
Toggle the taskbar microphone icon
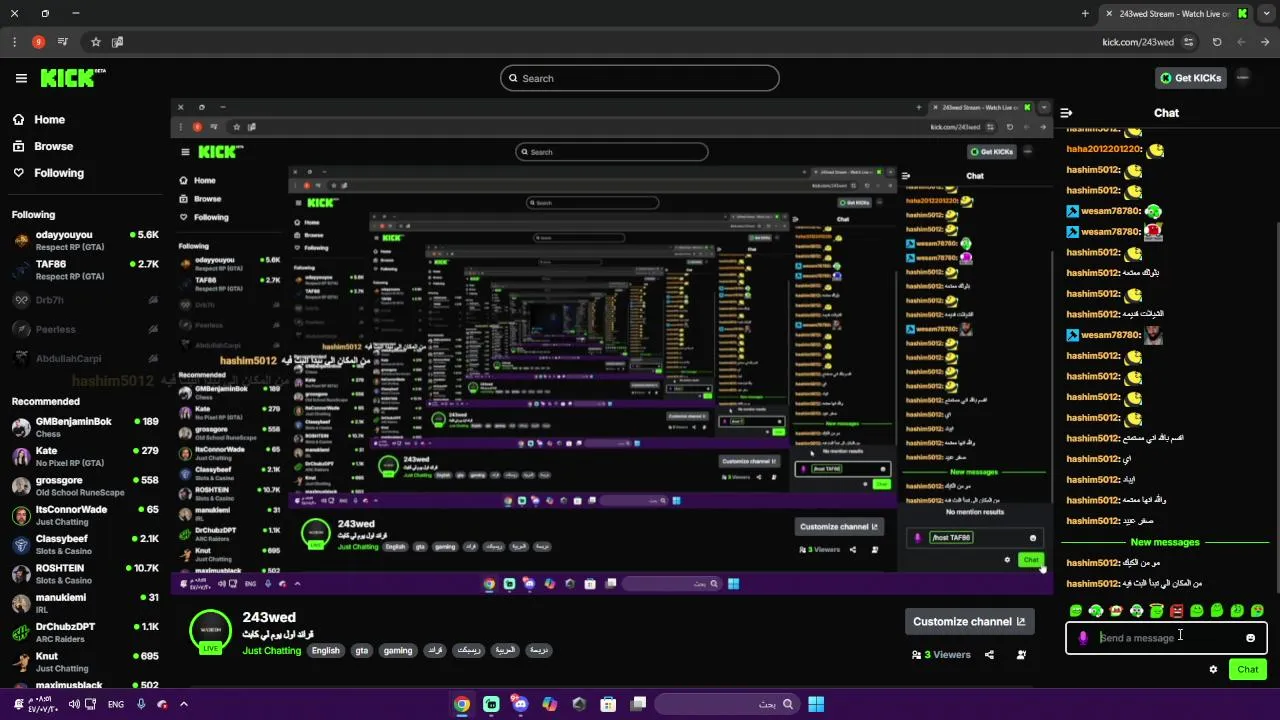click(141, 704)
